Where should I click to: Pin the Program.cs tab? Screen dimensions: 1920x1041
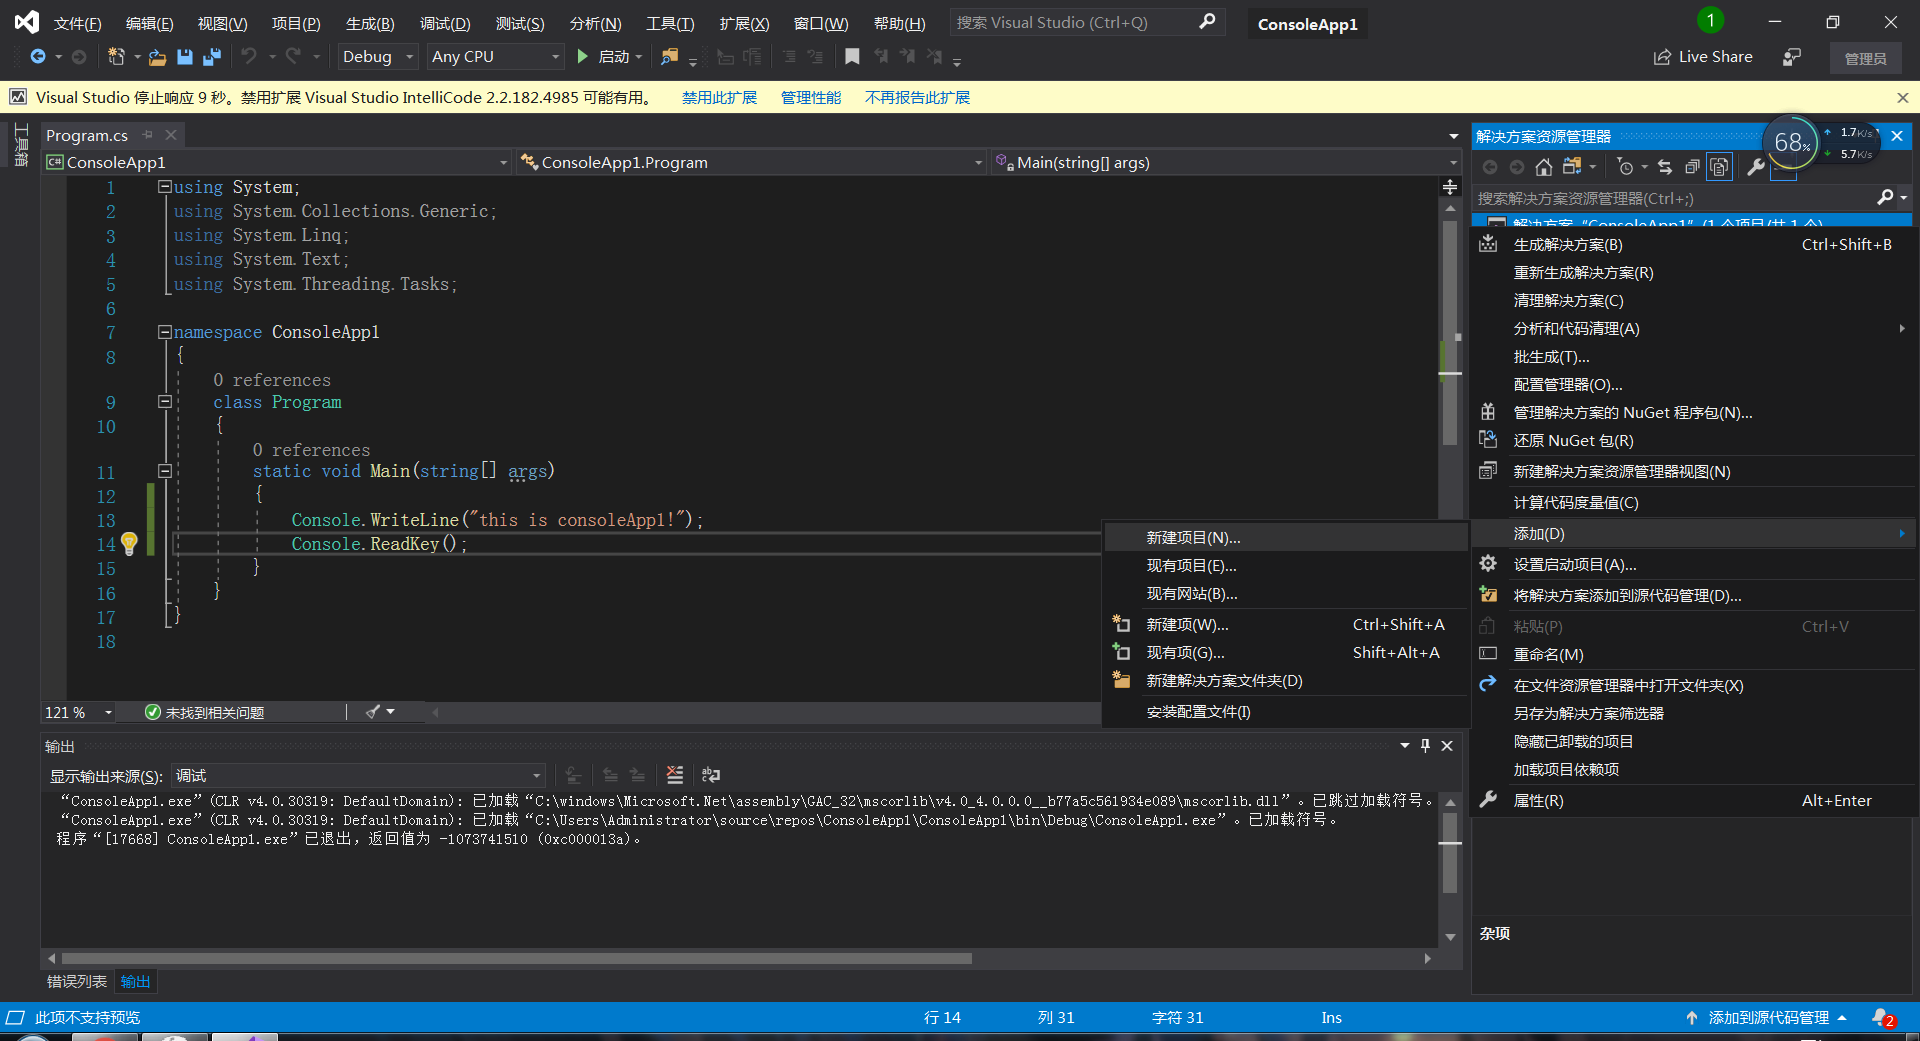148,135
